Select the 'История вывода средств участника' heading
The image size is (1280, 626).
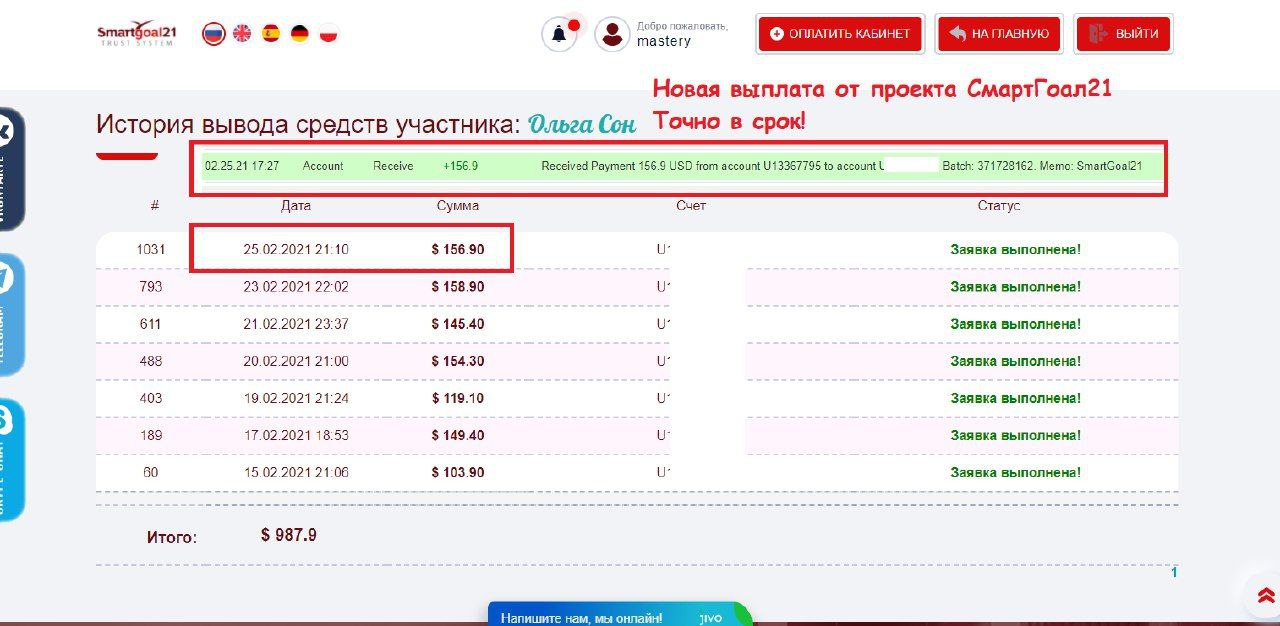(308, 125)
